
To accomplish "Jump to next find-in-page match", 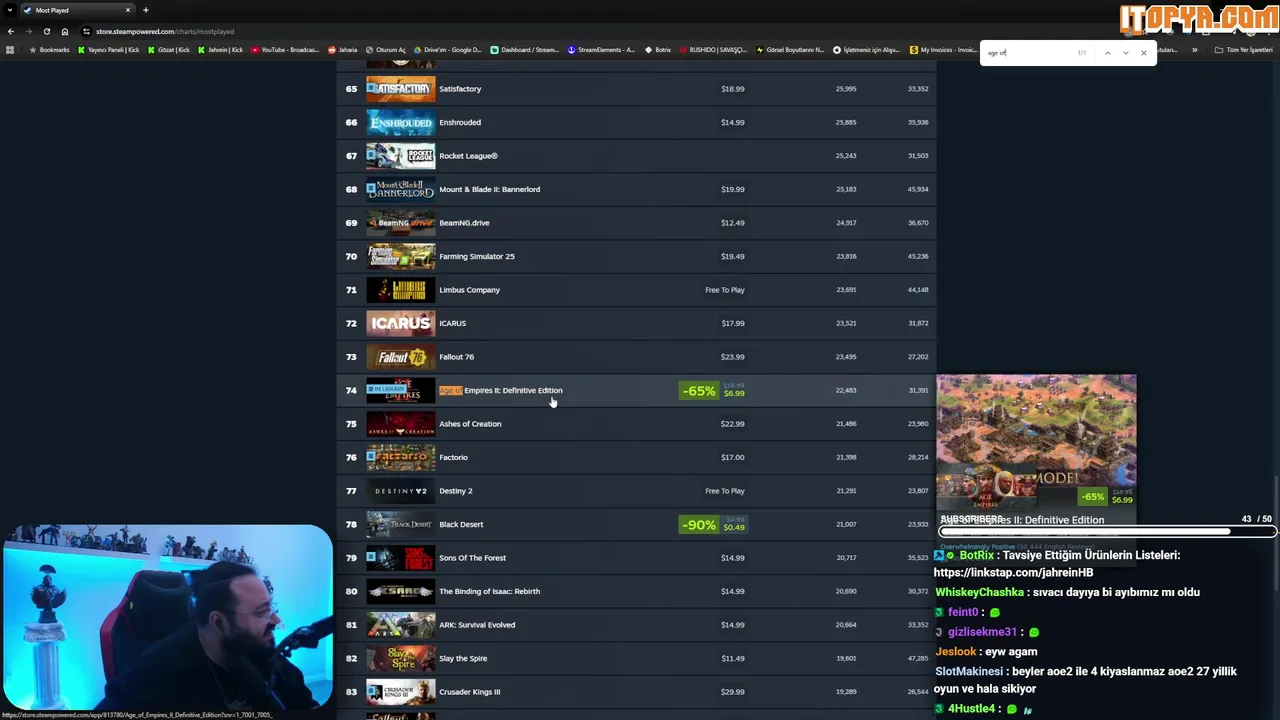I will (x=1125, y=52).
